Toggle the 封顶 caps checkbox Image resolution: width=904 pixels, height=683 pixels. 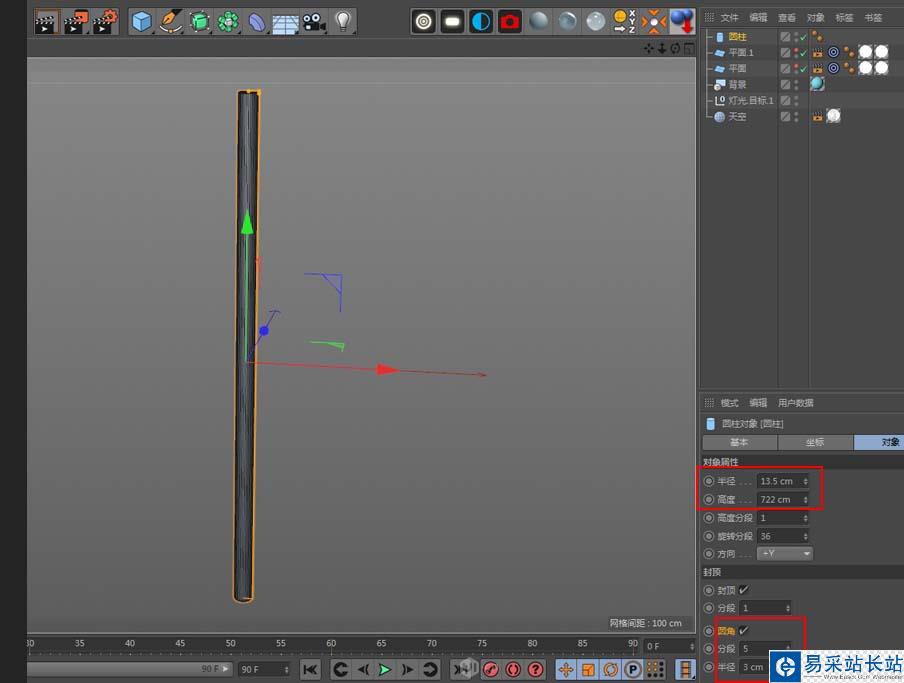[744, 590]
